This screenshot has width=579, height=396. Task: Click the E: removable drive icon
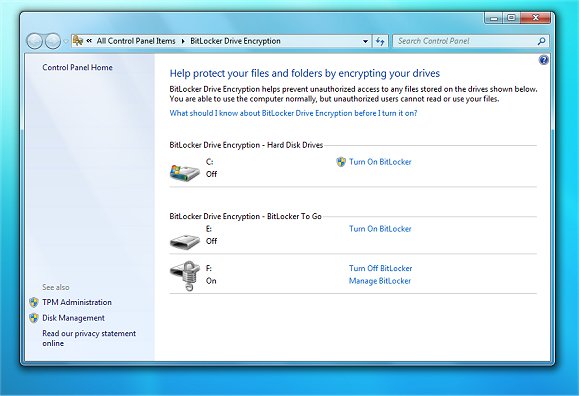(x=185, y=241)
